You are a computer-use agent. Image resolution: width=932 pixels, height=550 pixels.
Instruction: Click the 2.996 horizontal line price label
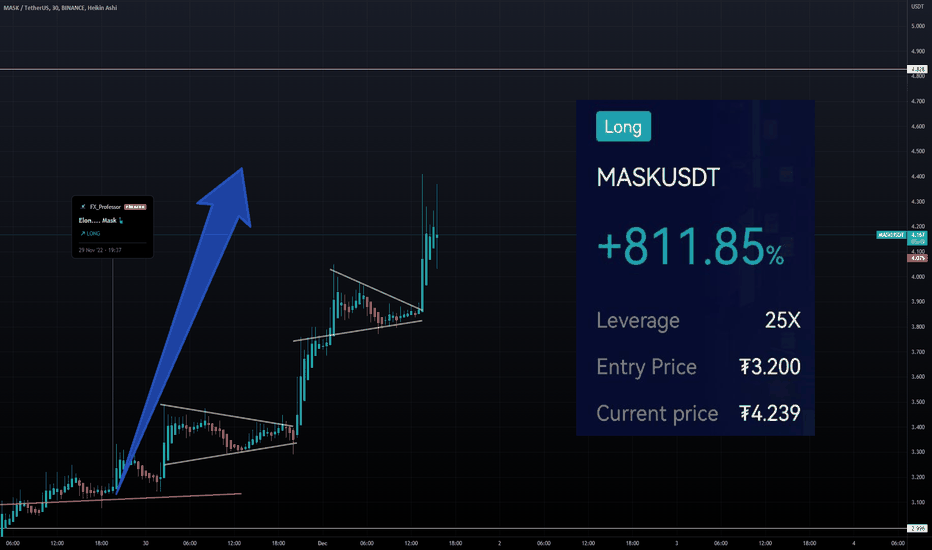(x=917, y=529)
